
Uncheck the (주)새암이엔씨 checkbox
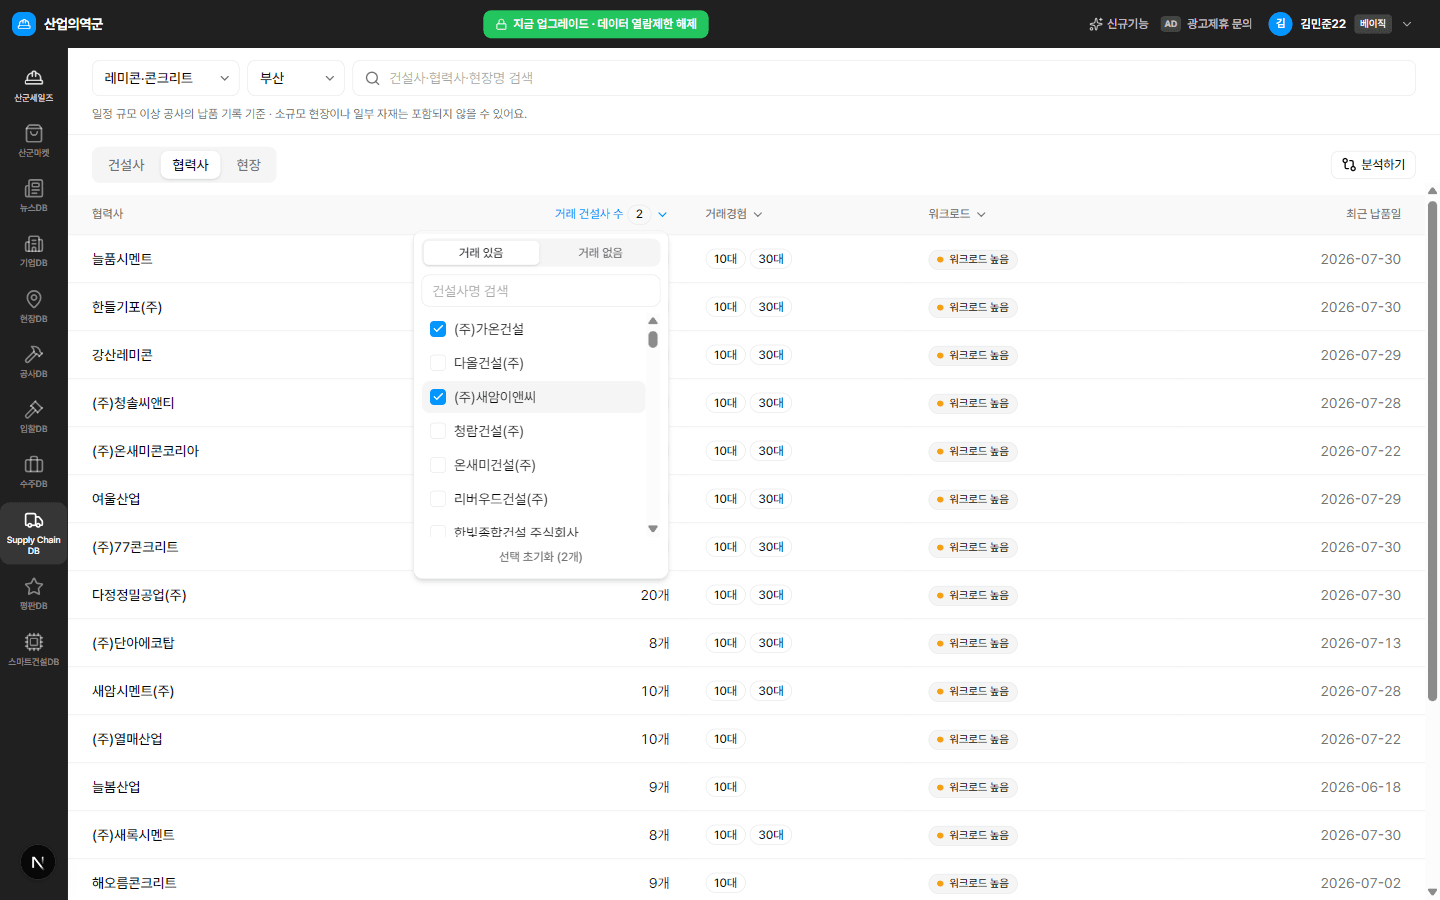pyautogui.click(x=438, y=397)
